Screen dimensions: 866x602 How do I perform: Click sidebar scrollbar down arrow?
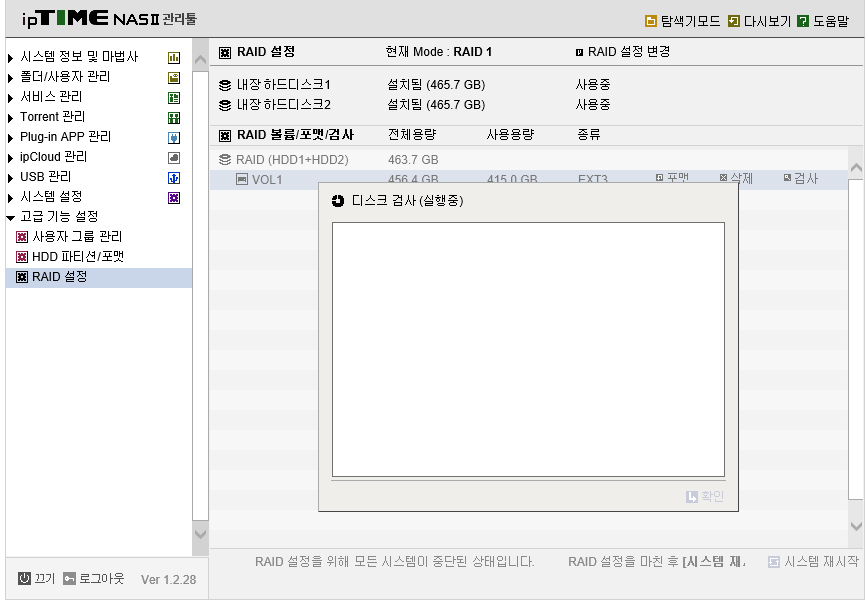[200, 534]
